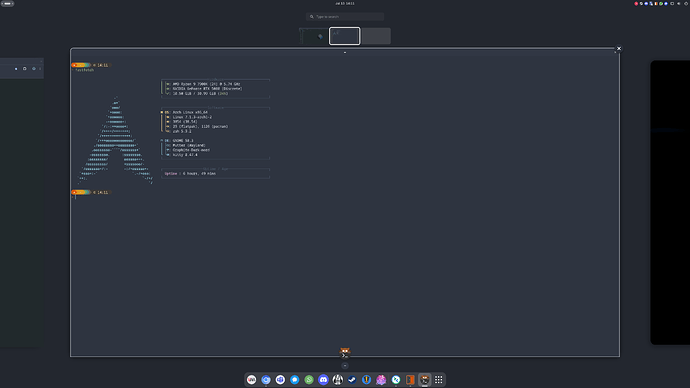This screenshot has height=388, width=690.
Task: Select the first workspace thumbnail
Action: [x=314, y=36]
